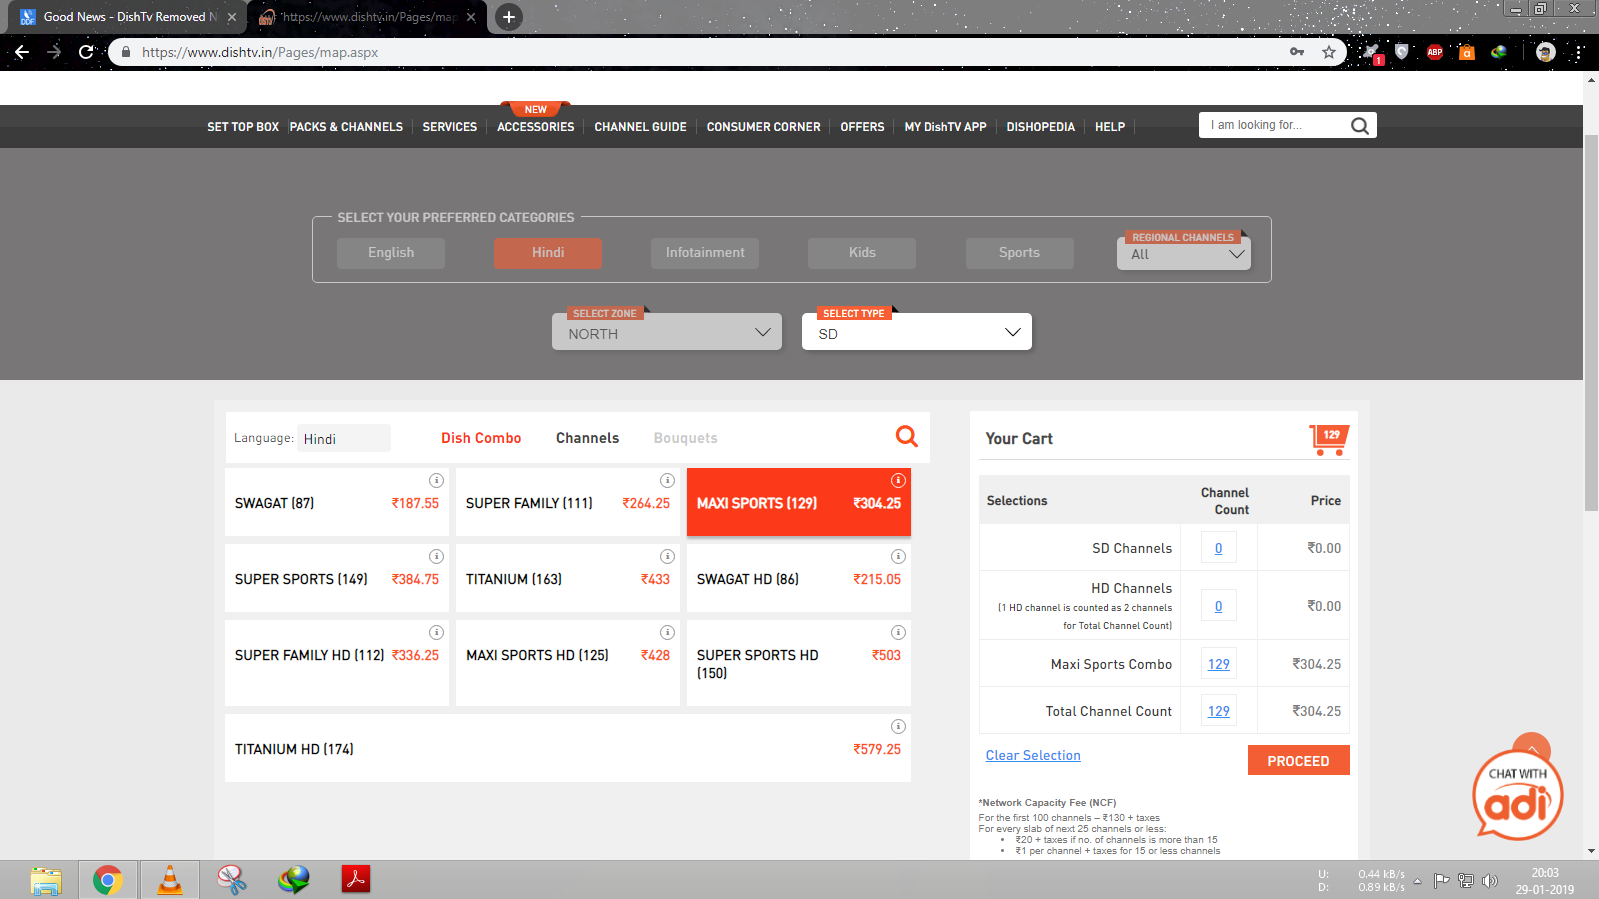1599x899 pixels.
Task: Switch to the Bouquets tab
Action: 685,438
